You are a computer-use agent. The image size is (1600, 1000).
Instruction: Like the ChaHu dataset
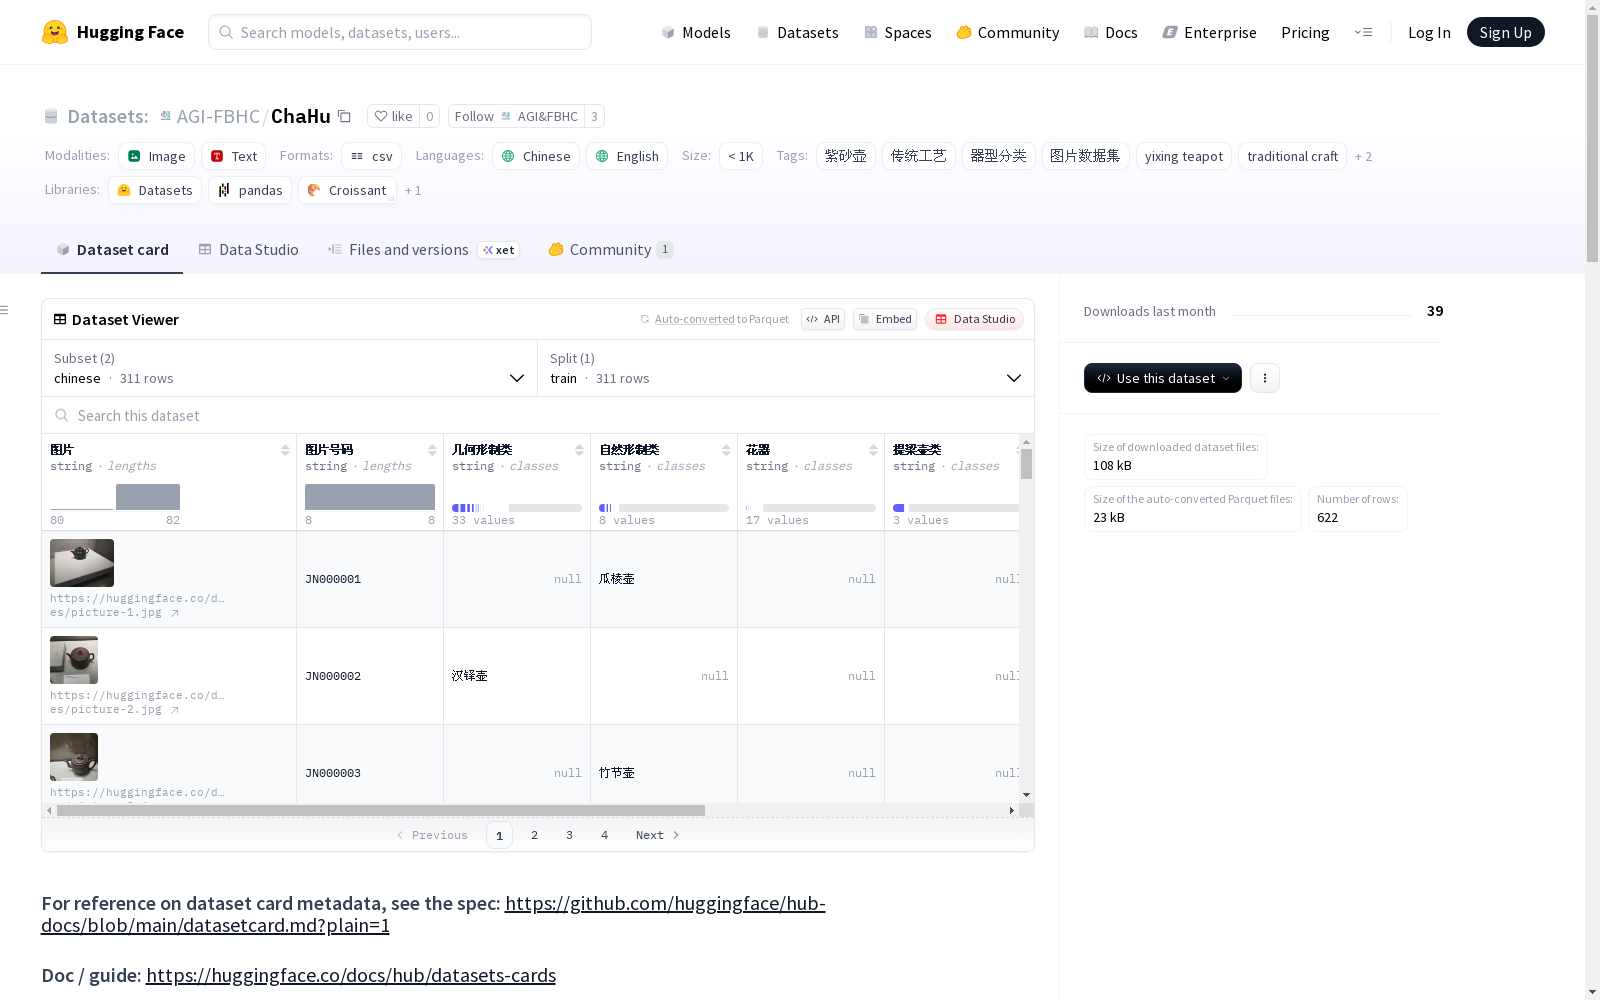tap(393, 116)
